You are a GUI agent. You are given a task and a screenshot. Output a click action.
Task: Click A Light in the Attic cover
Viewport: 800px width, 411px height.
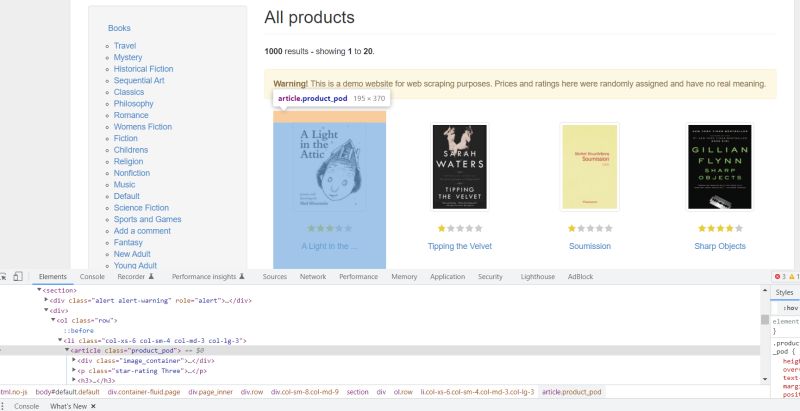[330, 167]
